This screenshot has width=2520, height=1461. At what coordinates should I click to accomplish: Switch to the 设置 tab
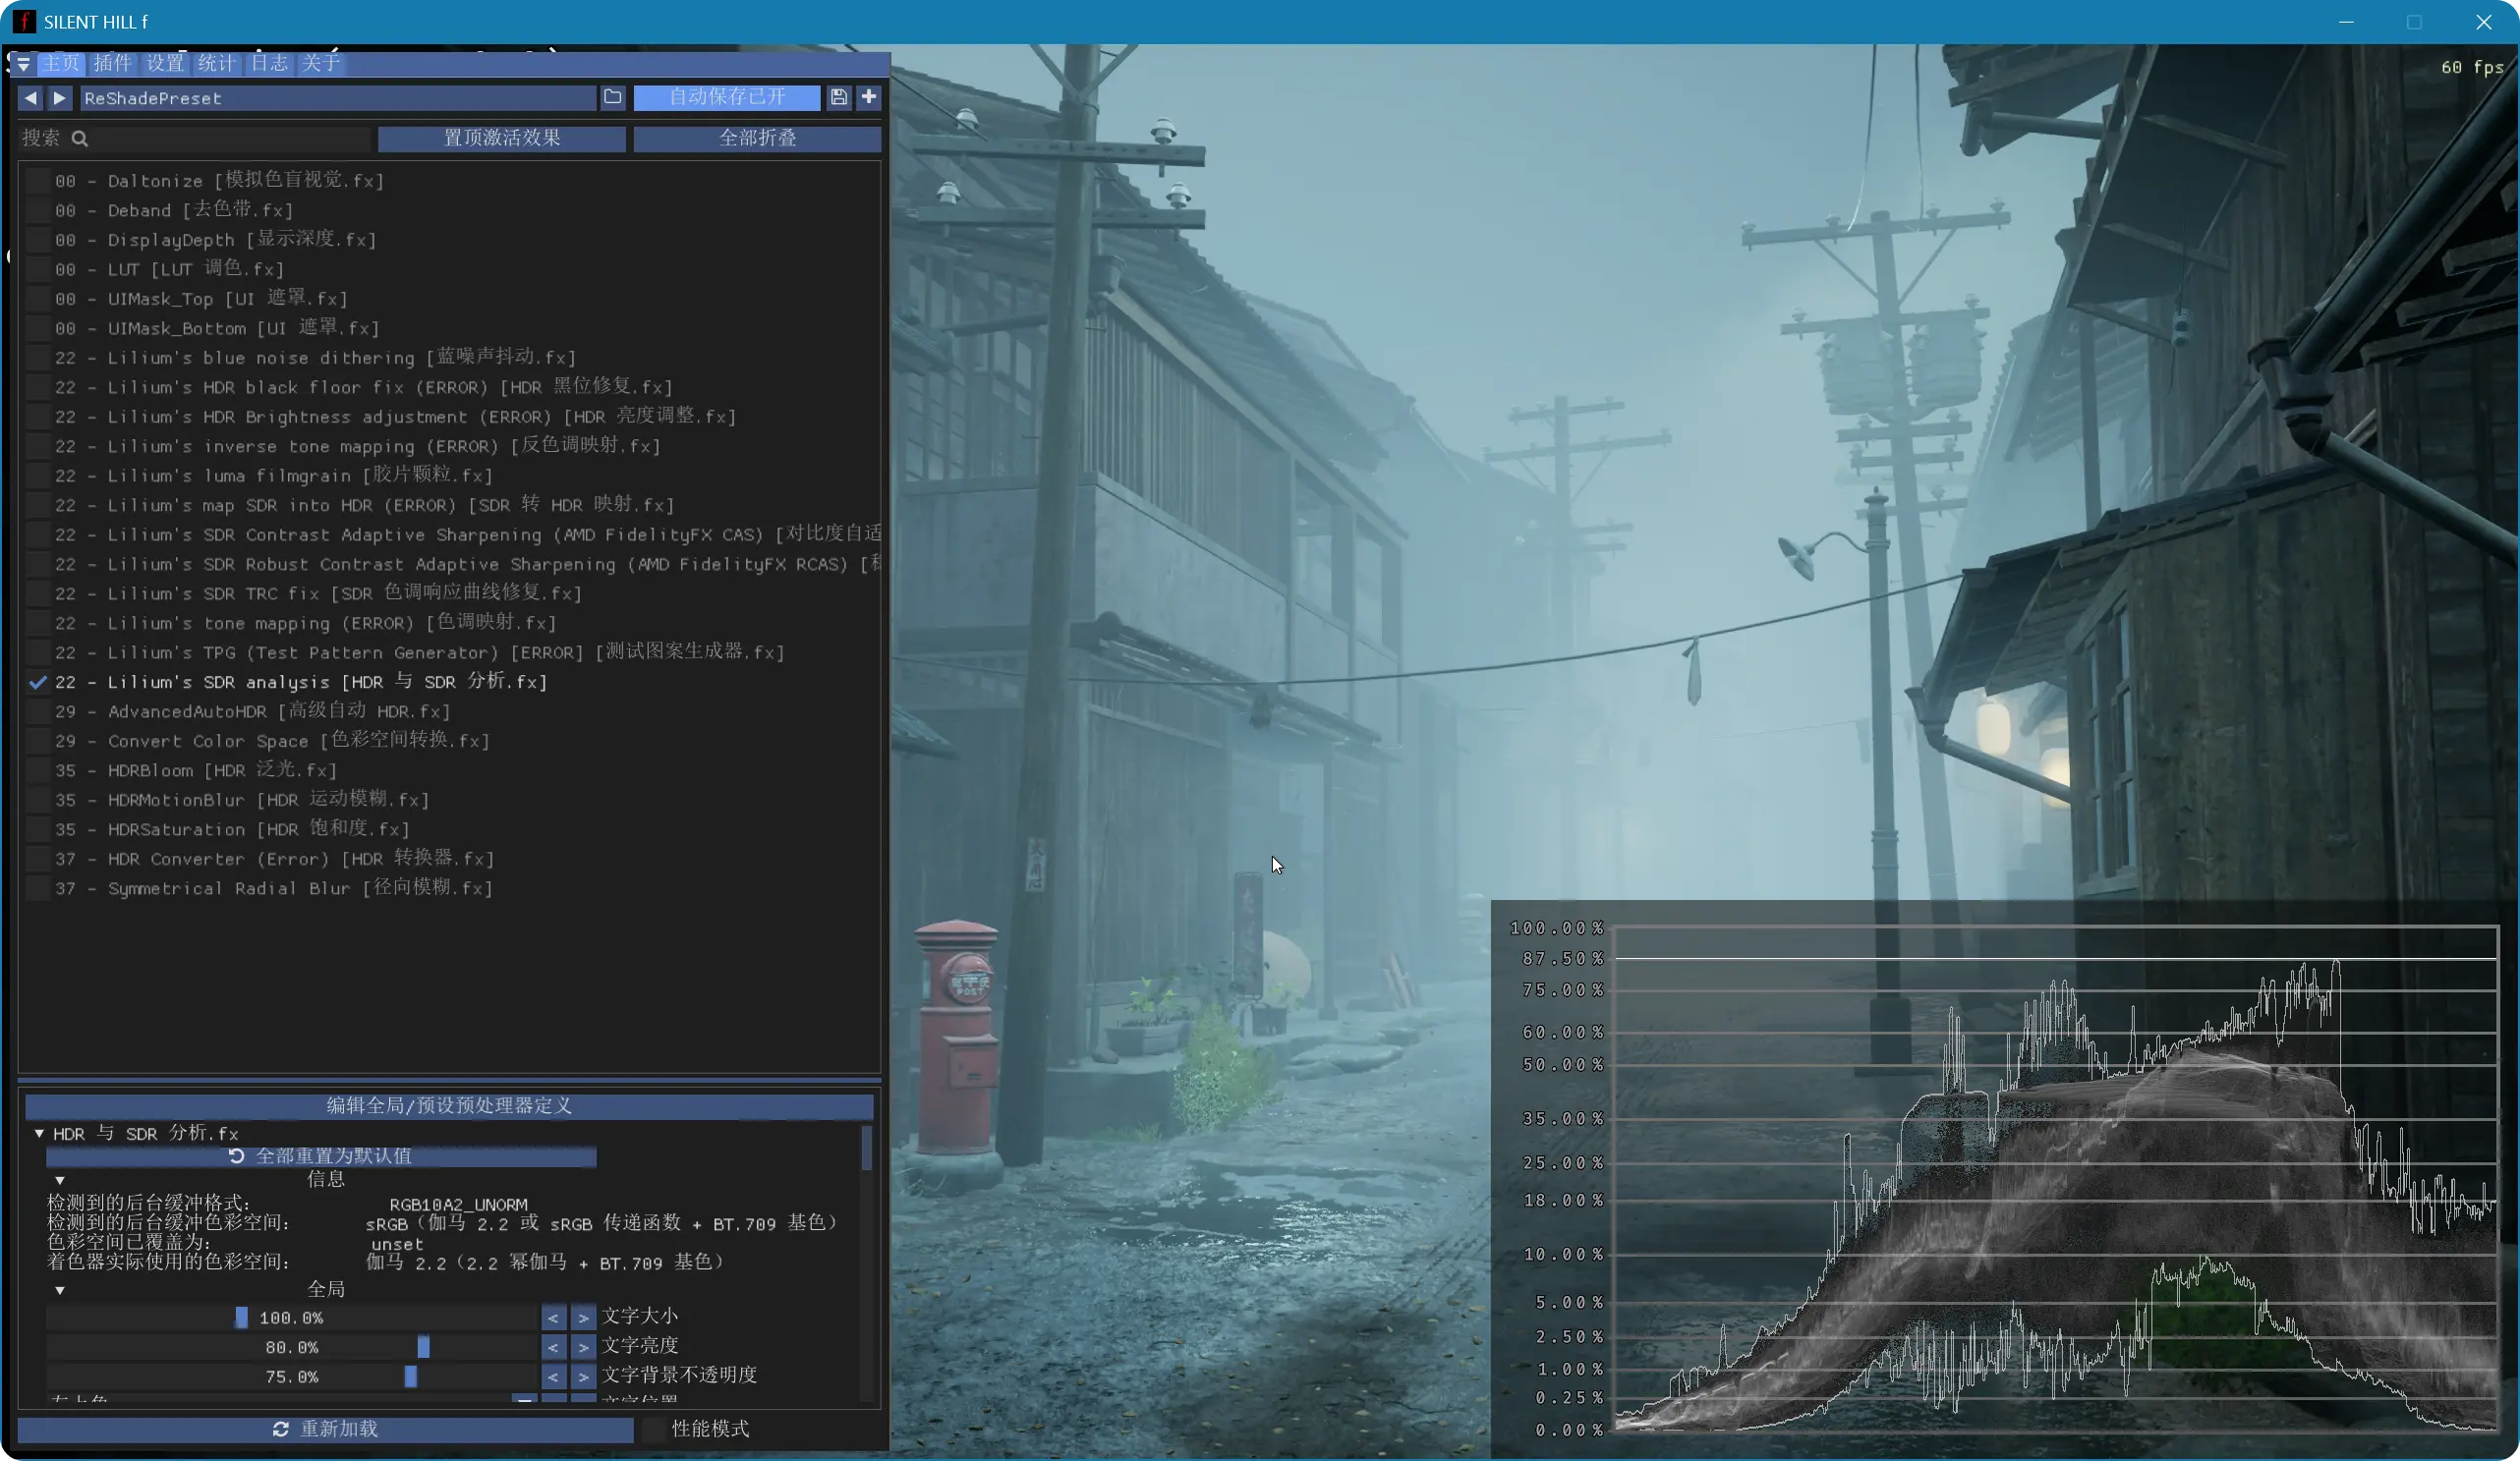point(165,63)
